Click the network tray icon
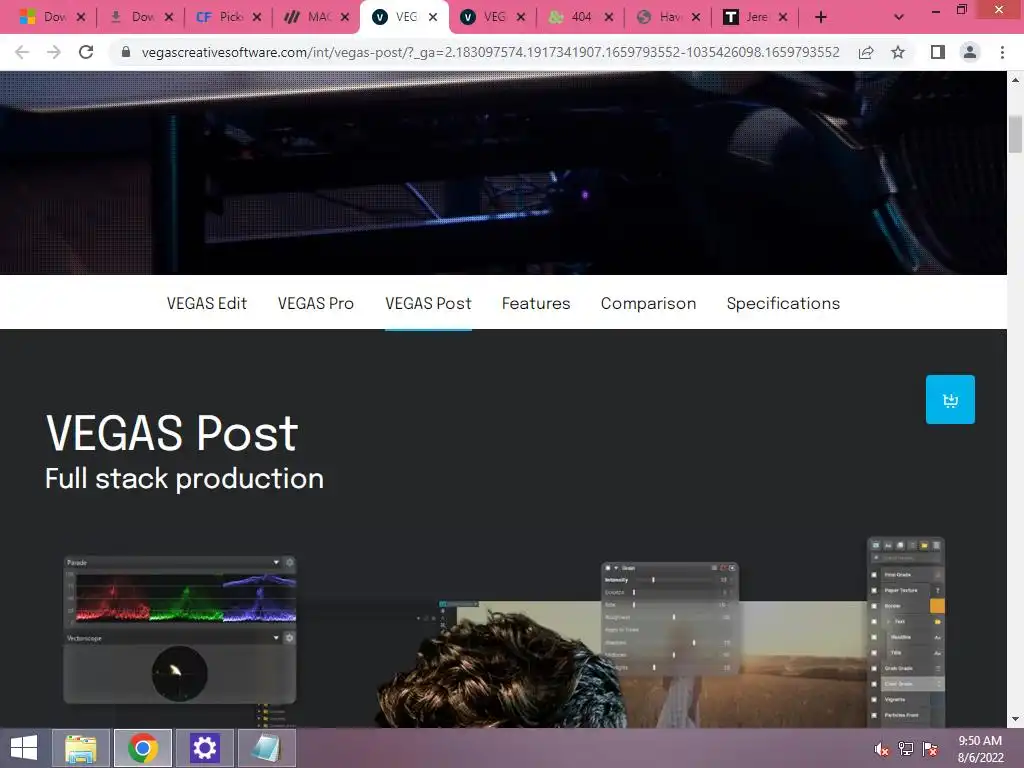Viewport: 1024px width, 768px height. point(906,749)
